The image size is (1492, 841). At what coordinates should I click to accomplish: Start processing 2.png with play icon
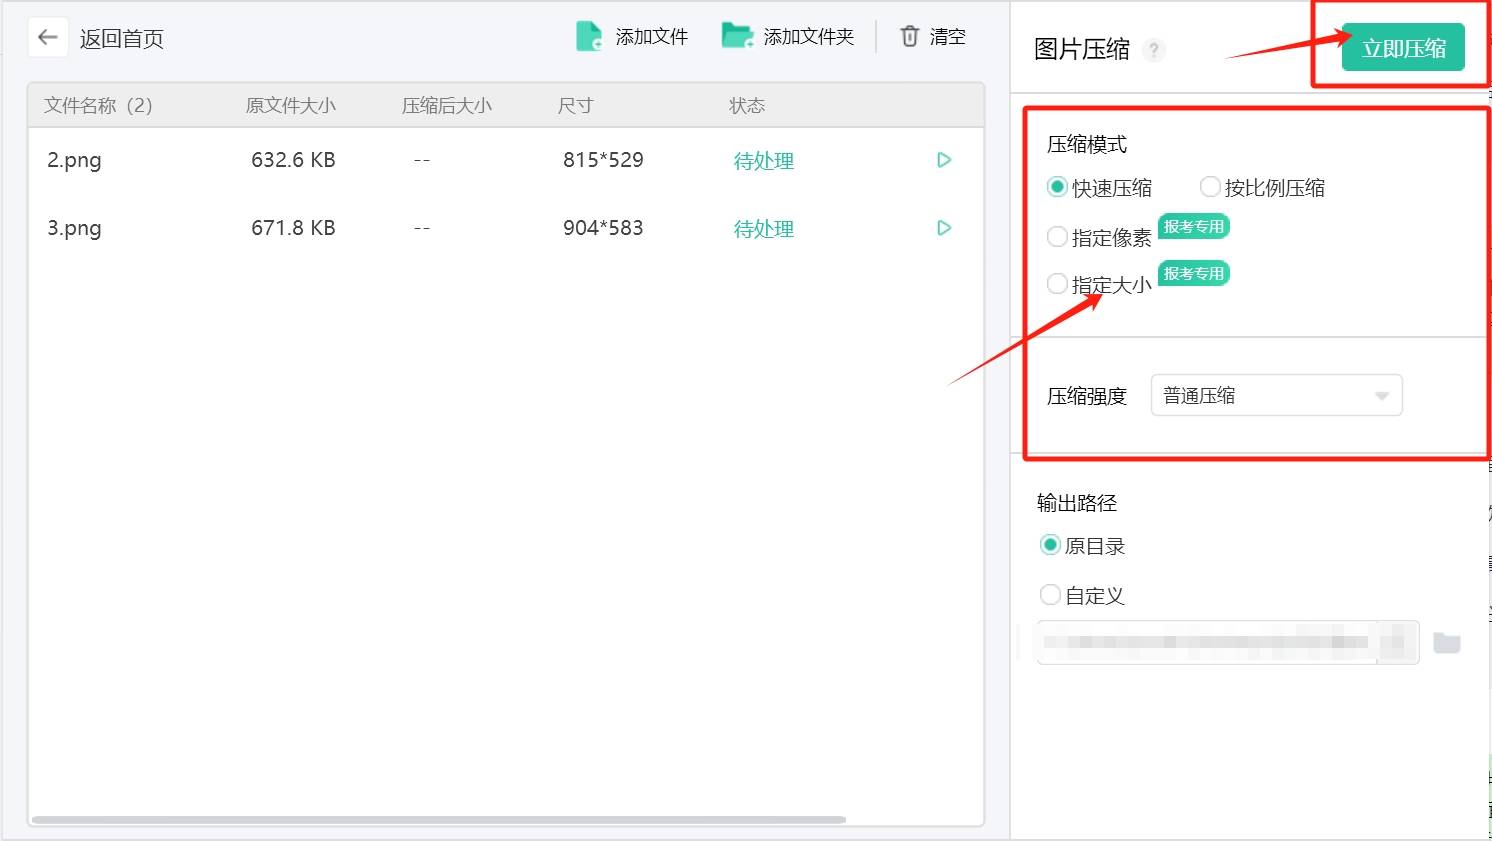[x=944, y=160]
